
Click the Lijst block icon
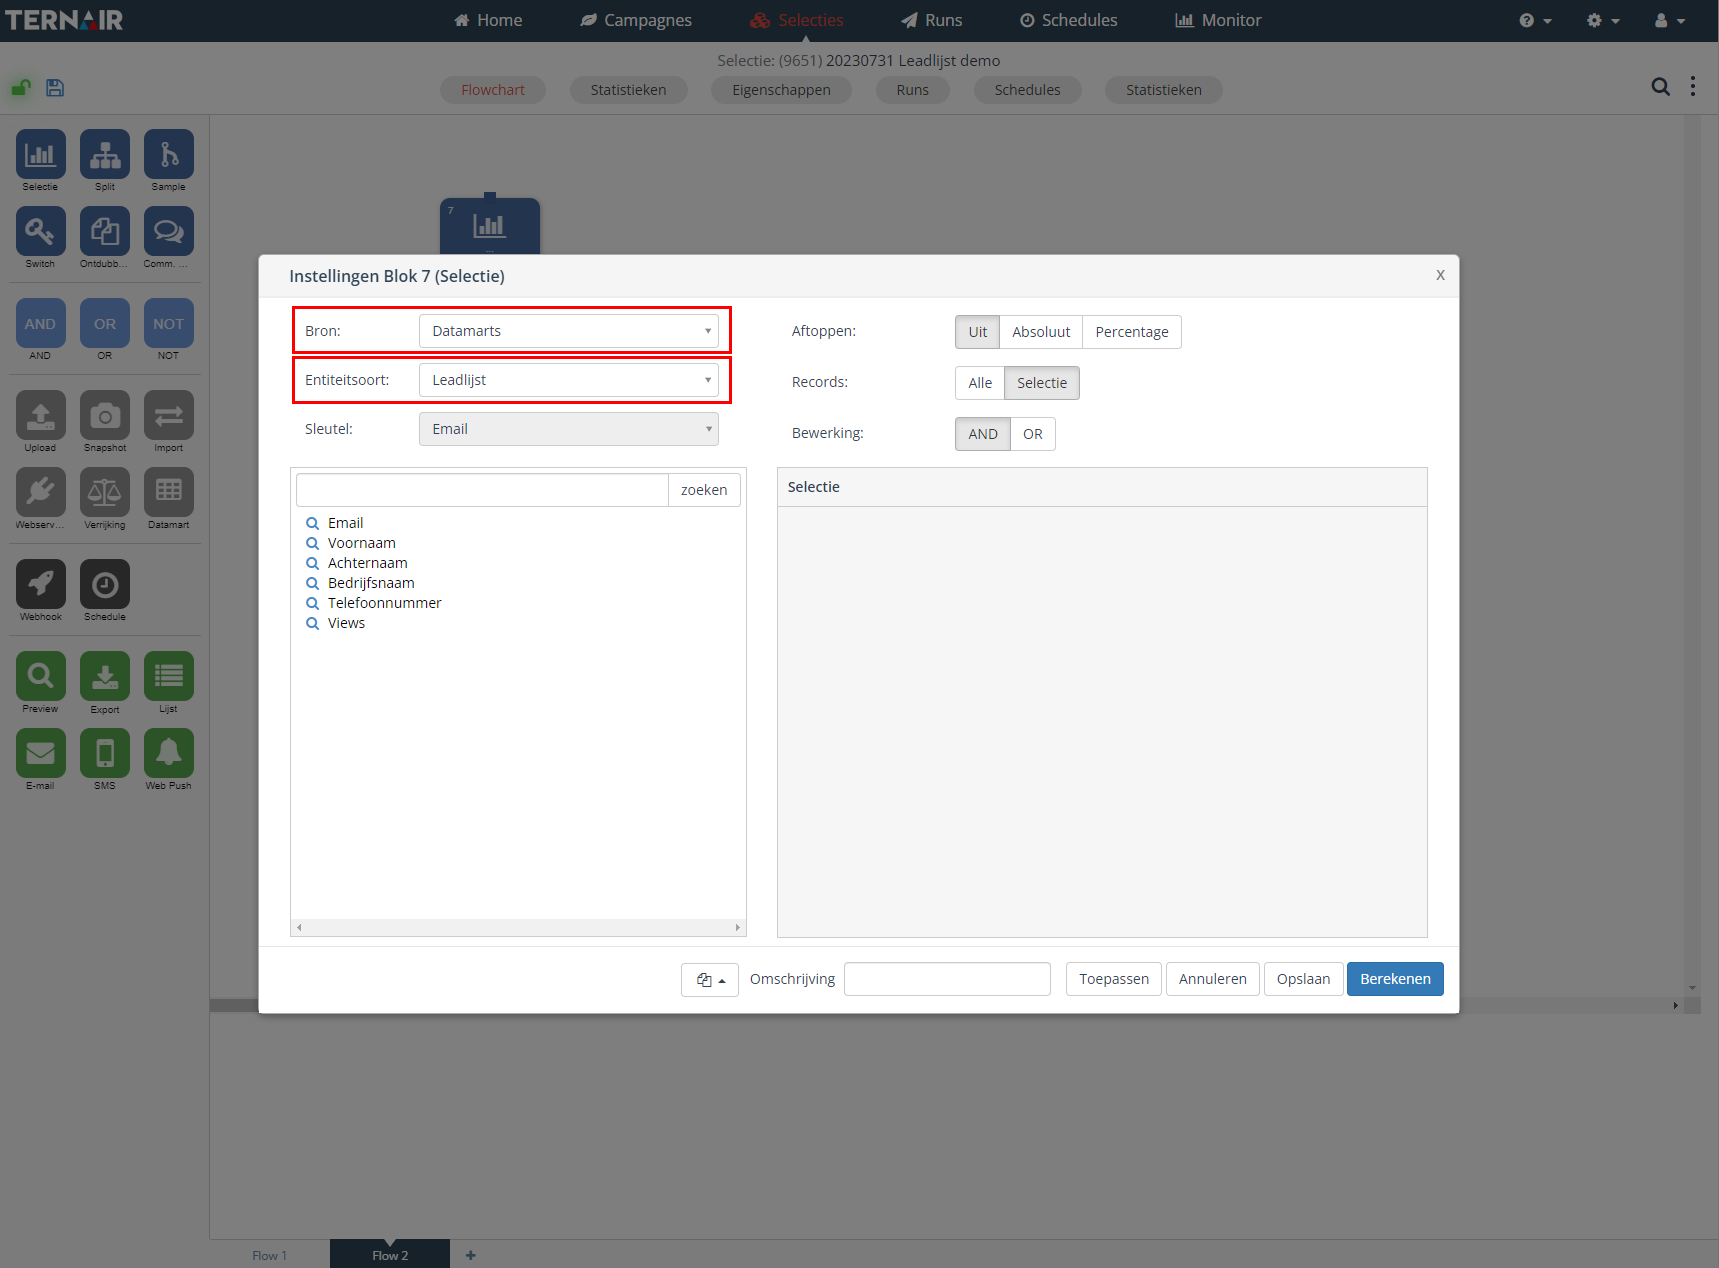pyautogui.click(x=169, y=676)
